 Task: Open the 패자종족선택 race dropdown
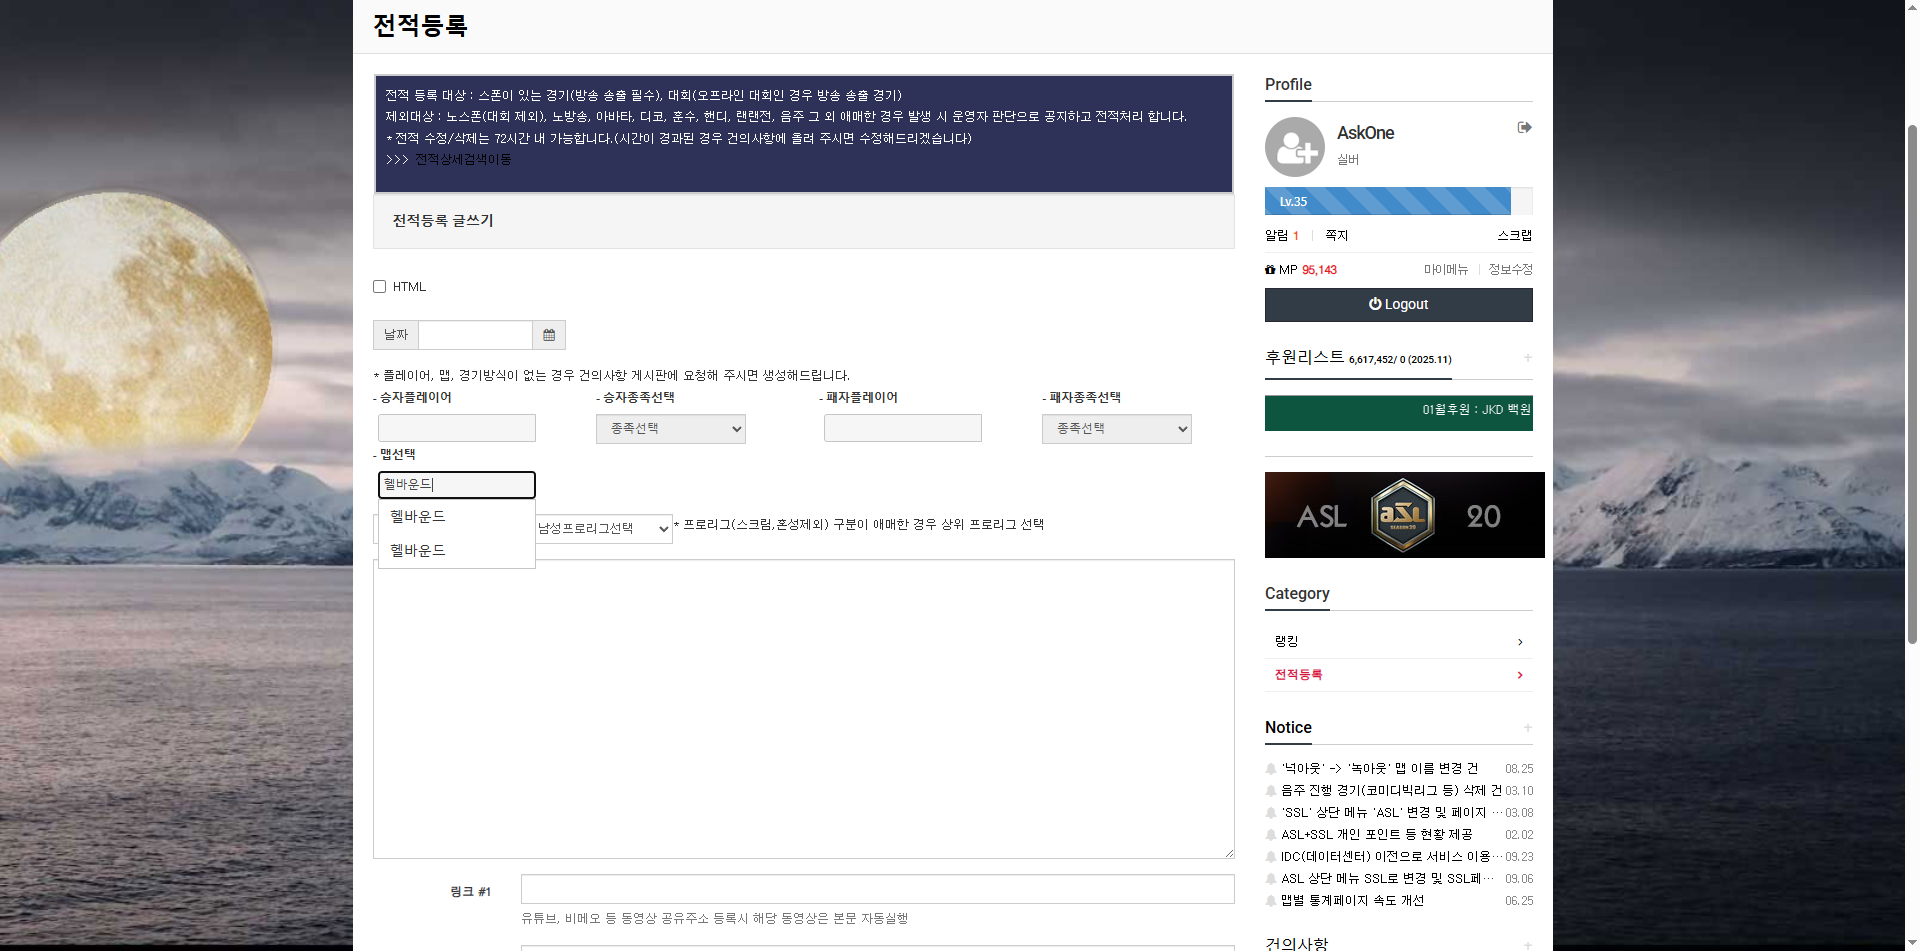[1116, 429]
